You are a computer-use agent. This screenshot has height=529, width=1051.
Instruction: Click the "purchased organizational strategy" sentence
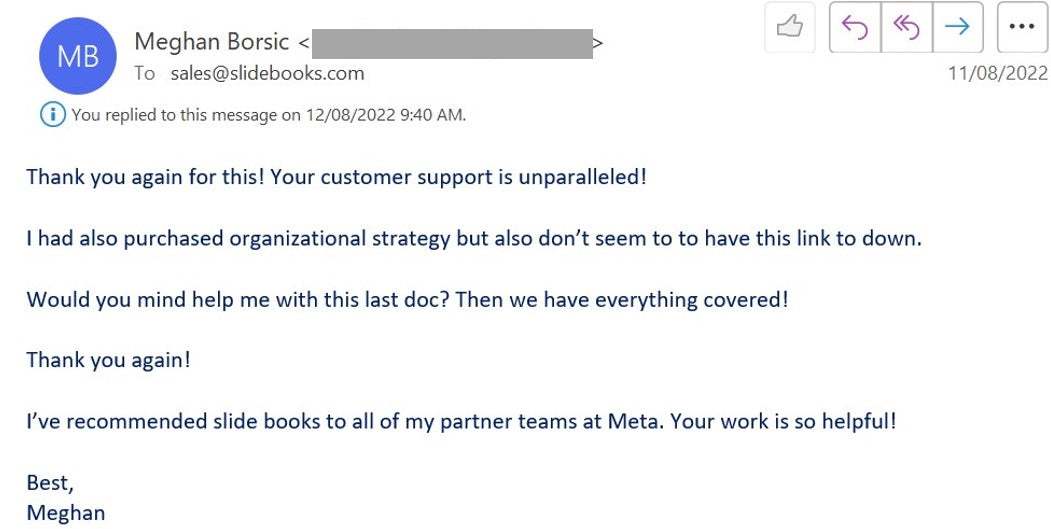[473, 239]
